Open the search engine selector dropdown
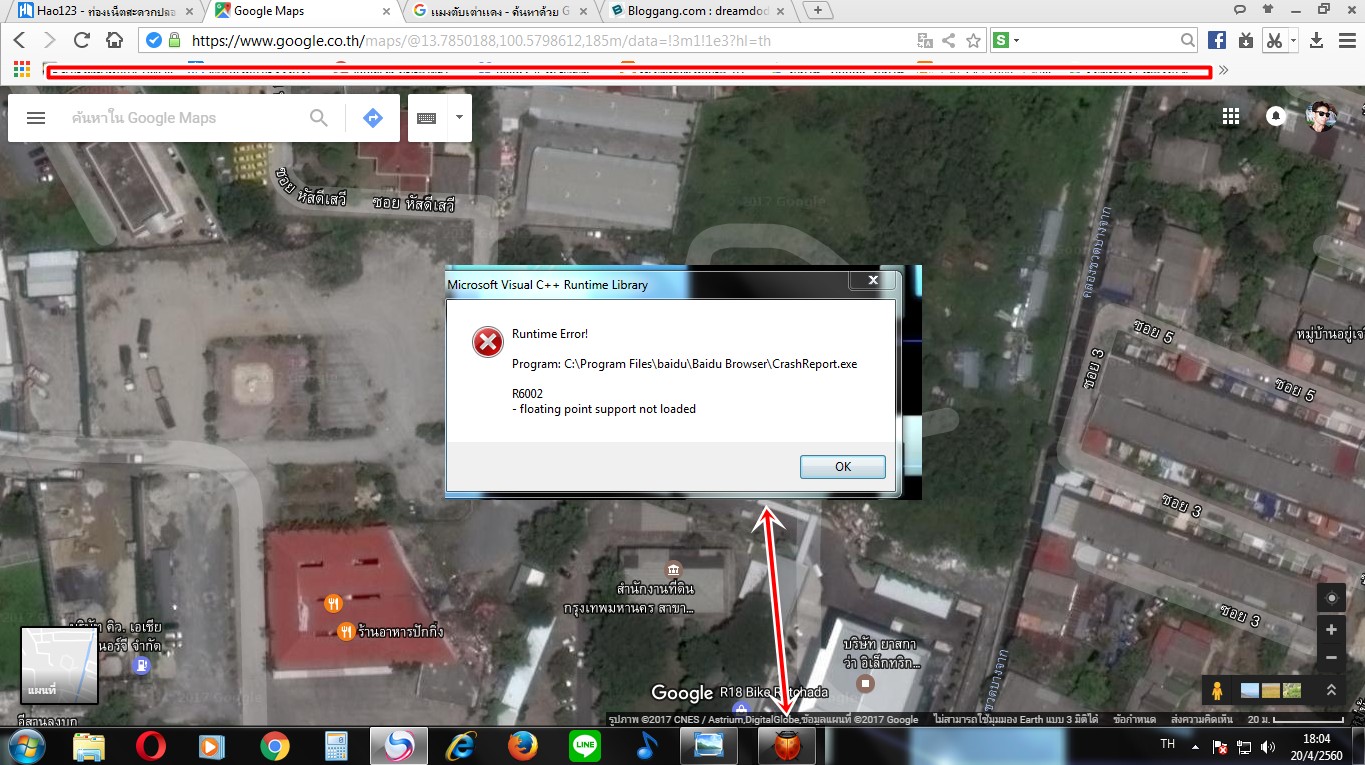 [x=1006, y=41]
